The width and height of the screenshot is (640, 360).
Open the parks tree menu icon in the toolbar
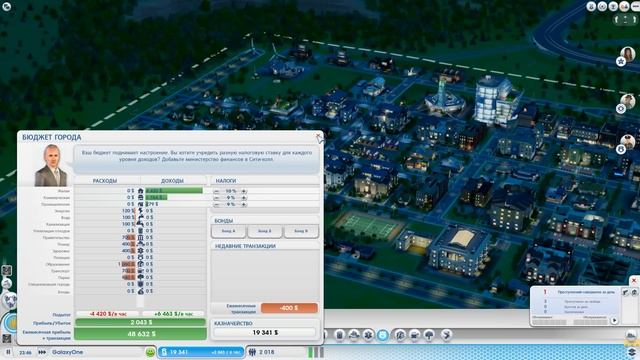pos(429,335)
